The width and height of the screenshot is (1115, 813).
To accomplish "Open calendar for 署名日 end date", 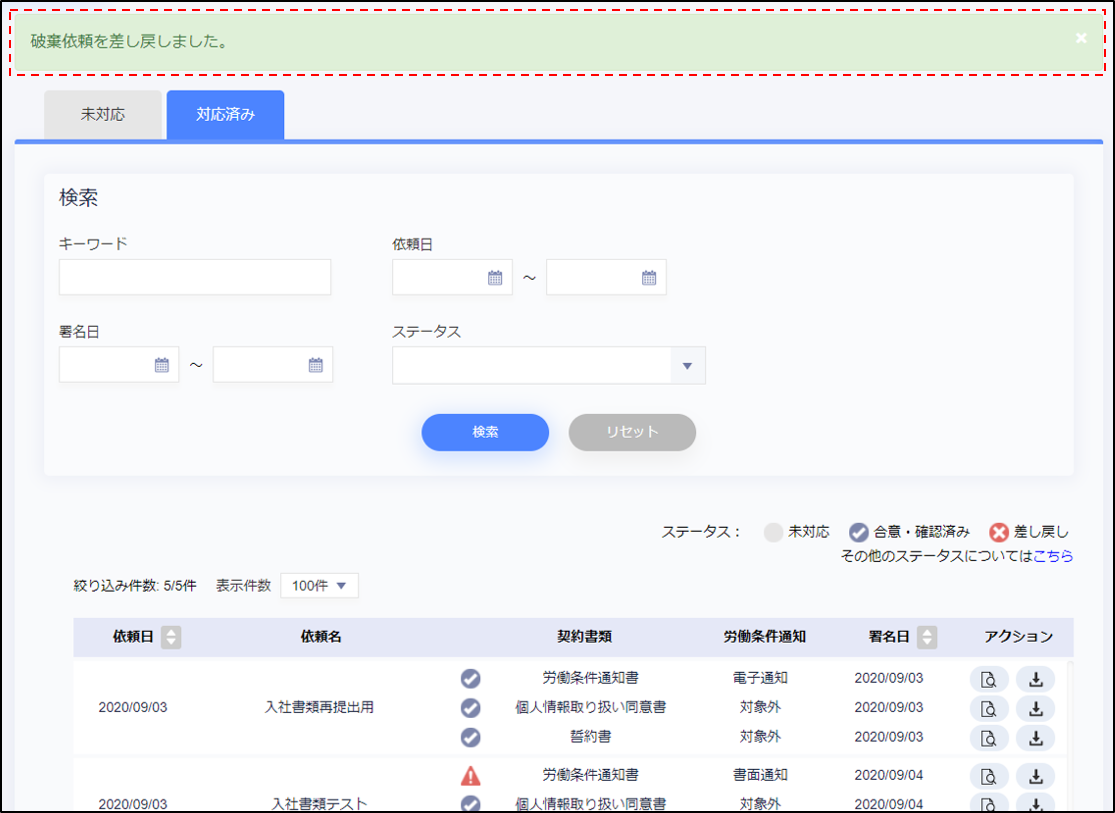I will [316, 365].
